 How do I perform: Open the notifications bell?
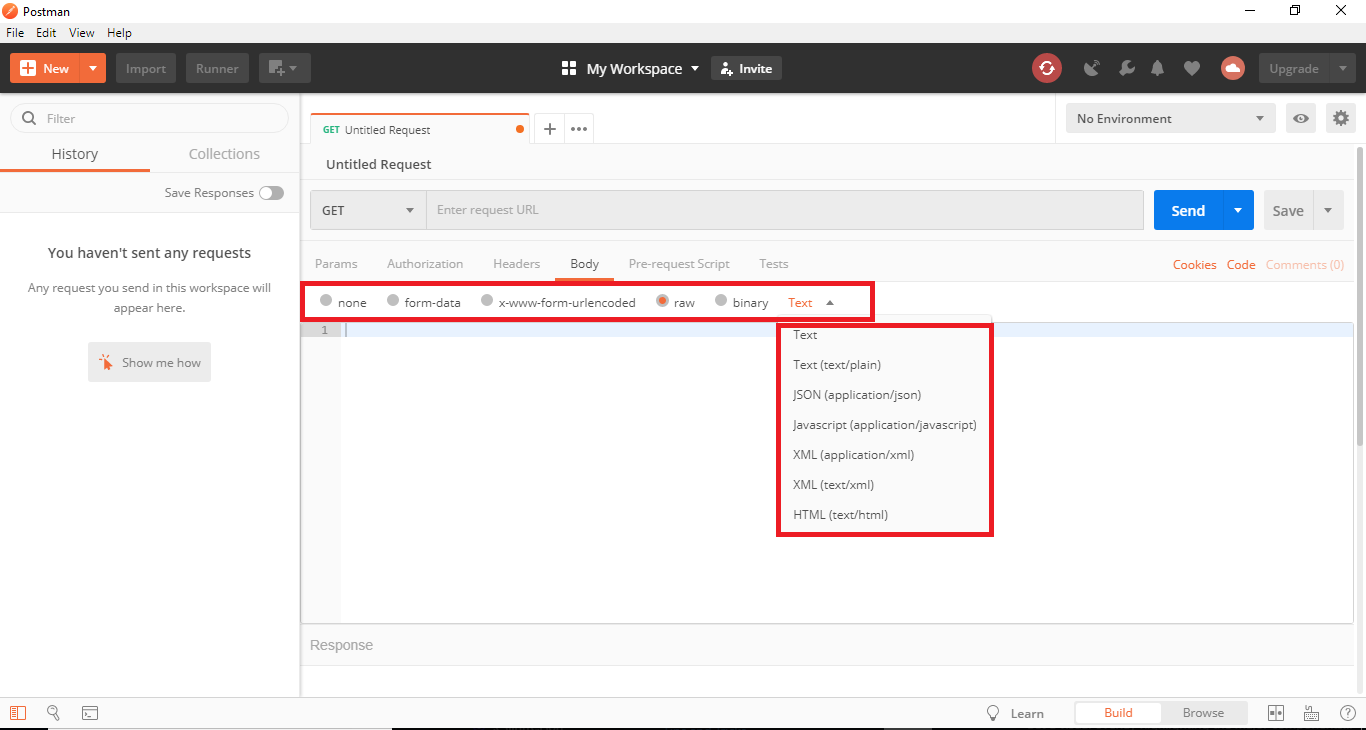[x=1158, y=68]
